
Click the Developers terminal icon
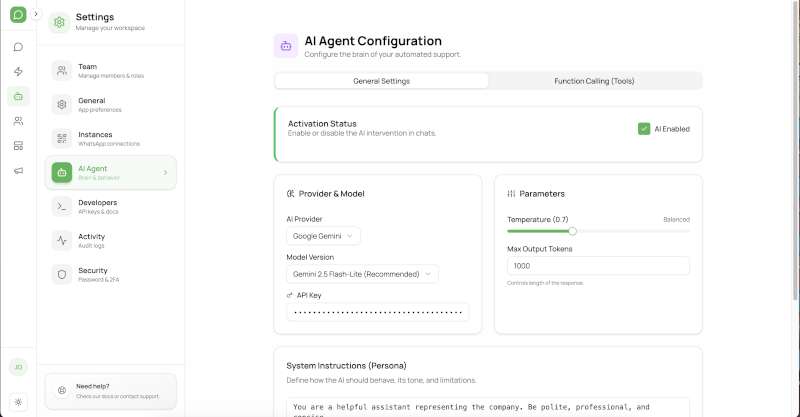[x=62, y=207]
